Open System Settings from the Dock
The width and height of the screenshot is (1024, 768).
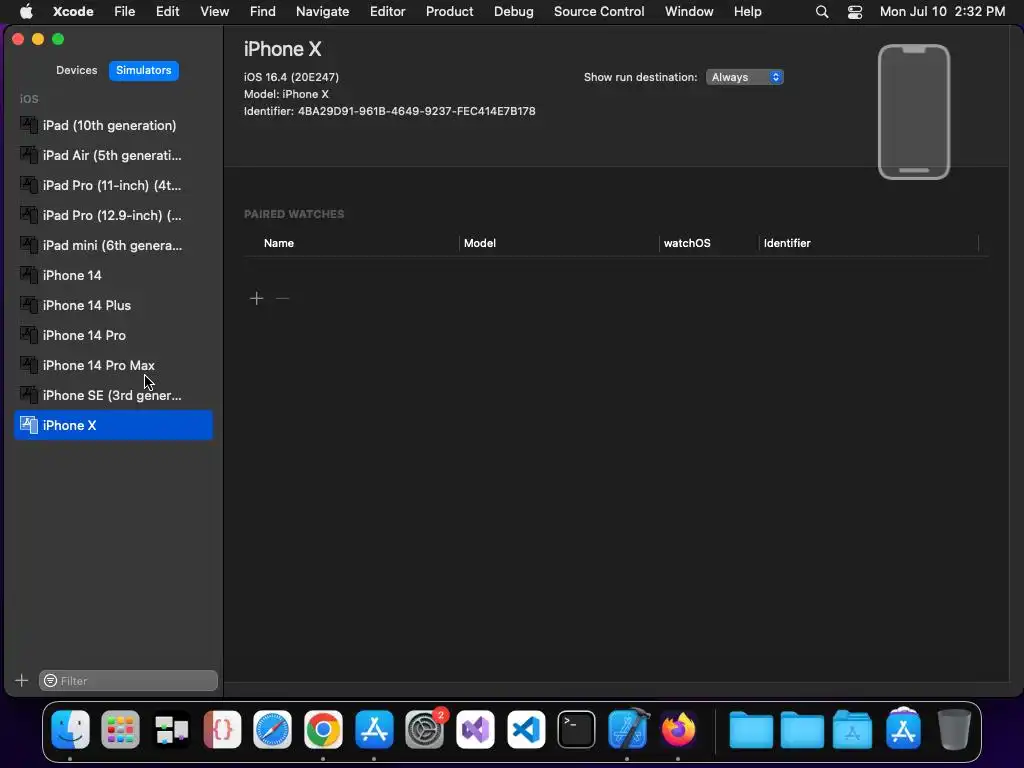(424, 729)
